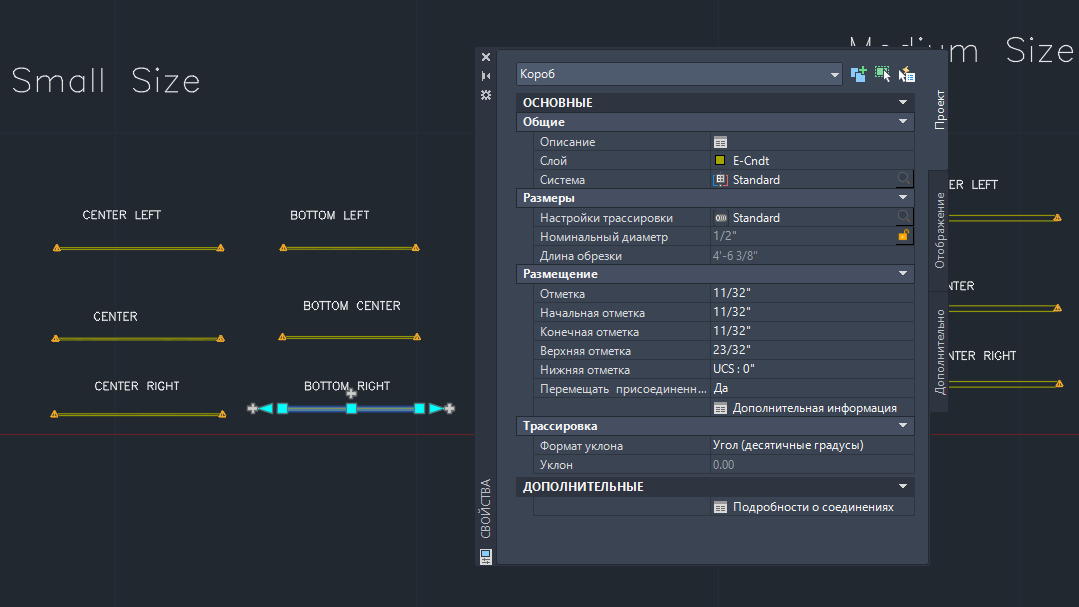Collapse the Трассировка category

903,426
